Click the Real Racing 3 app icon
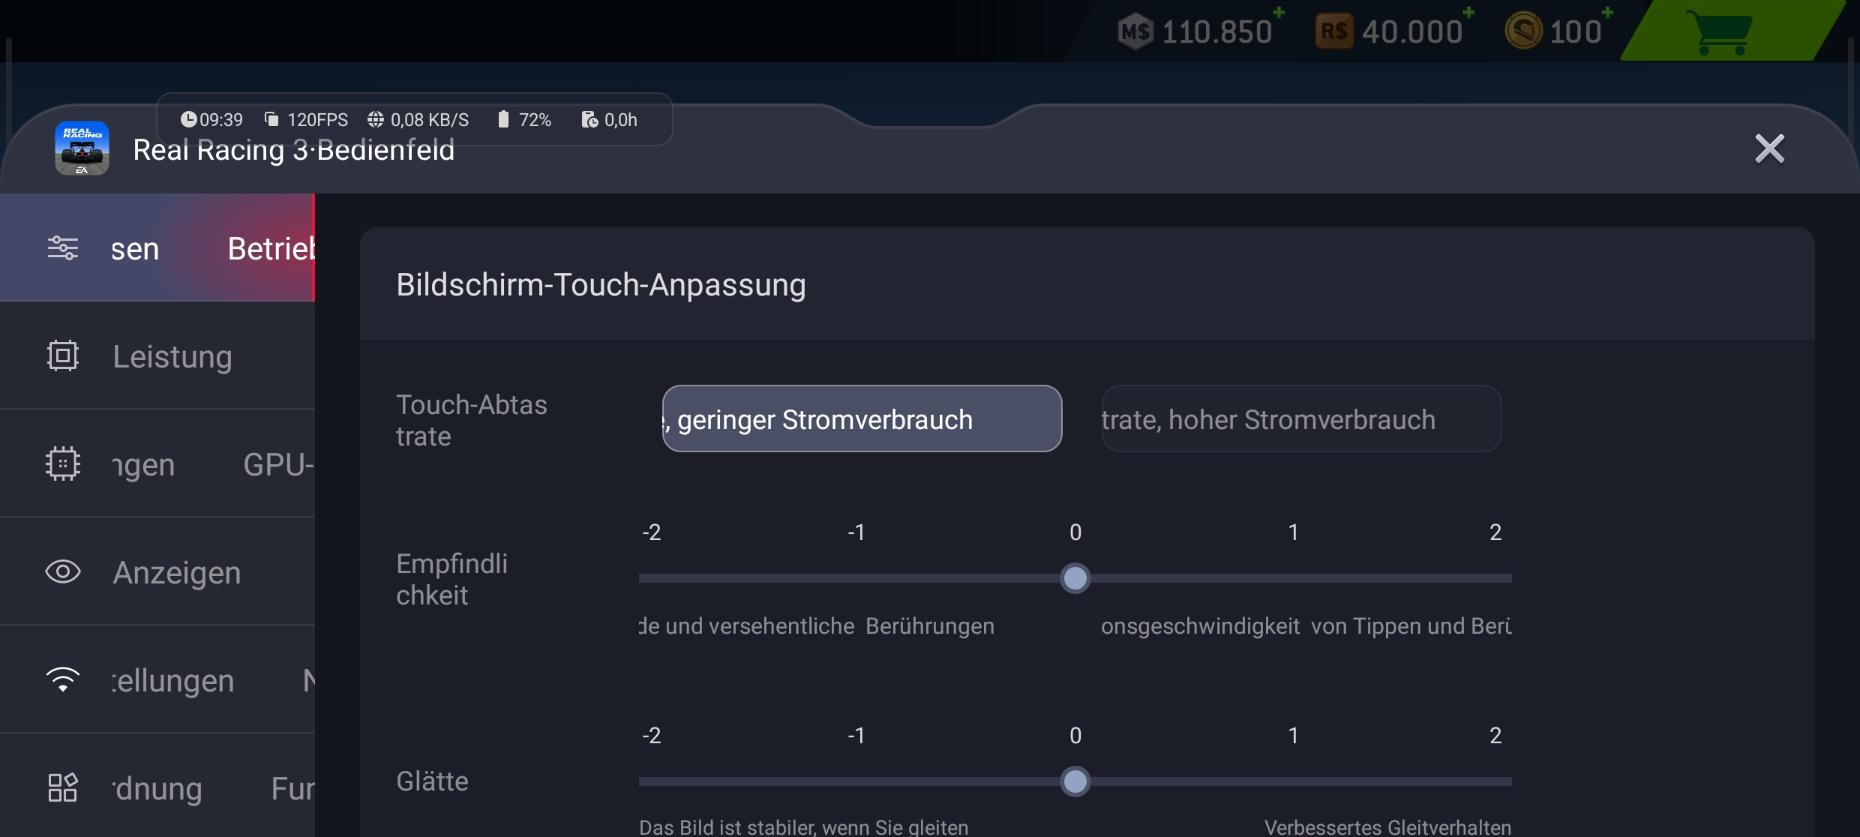This screenshot has height=837, width=1860. (x=82, y=149)
